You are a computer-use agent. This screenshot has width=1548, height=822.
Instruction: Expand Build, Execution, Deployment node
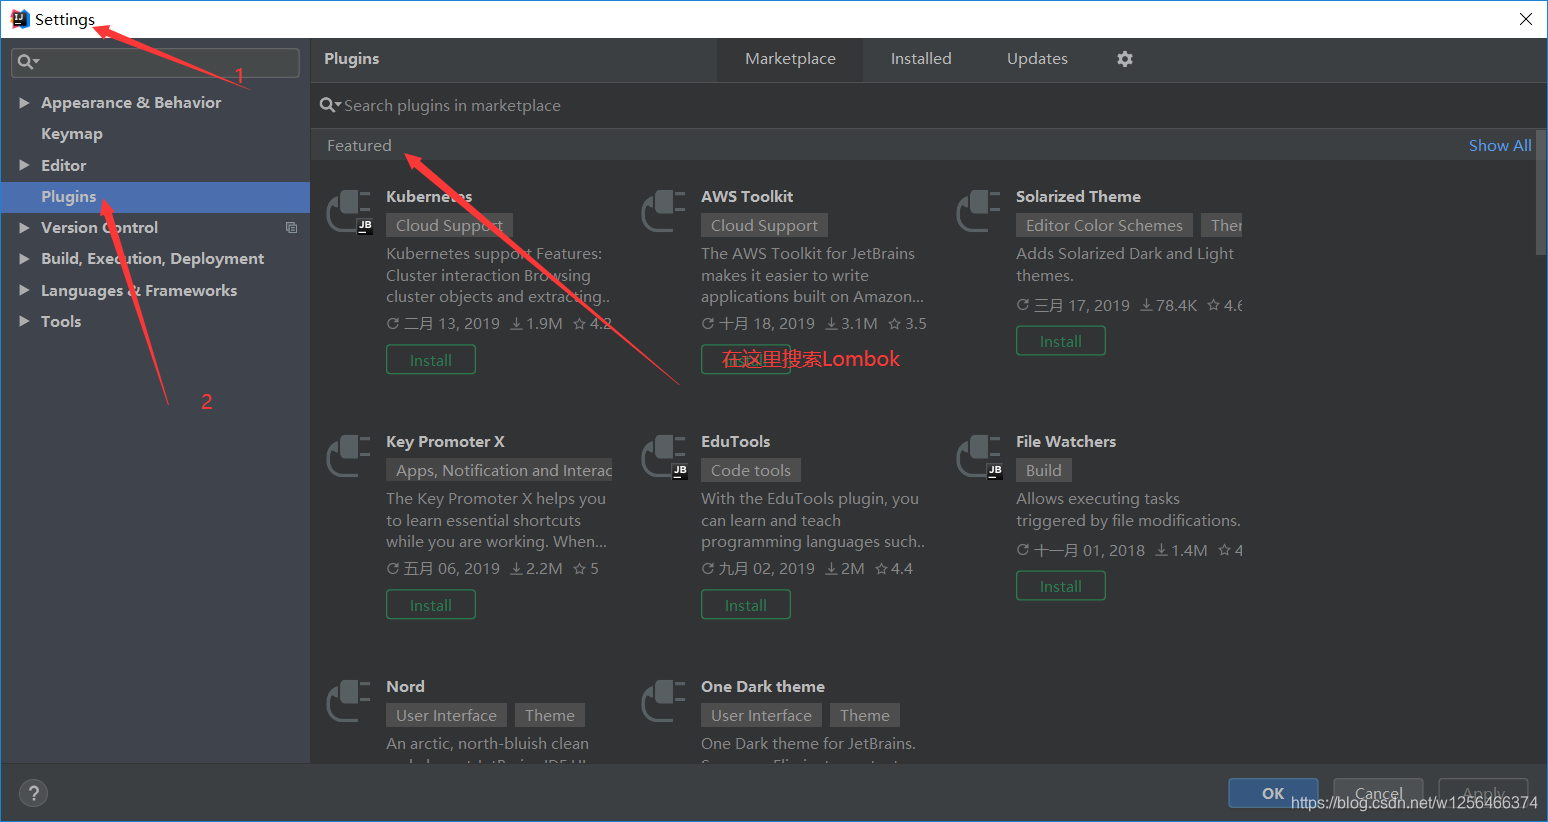[24, 259]
